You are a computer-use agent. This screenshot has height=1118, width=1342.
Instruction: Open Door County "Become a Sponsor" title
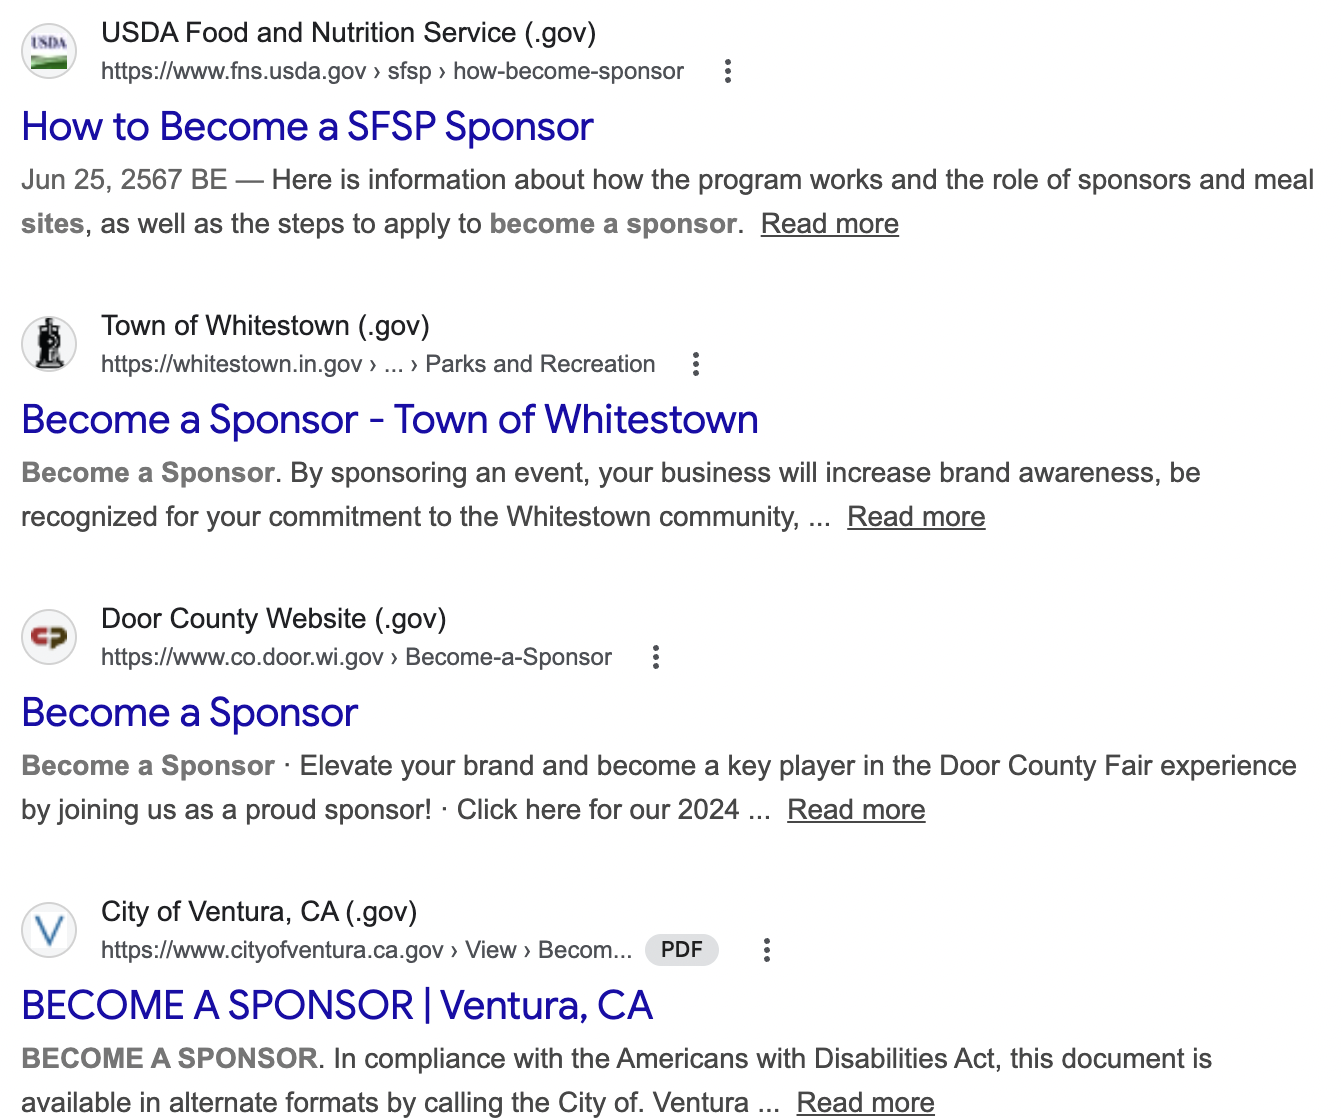pos(189,713)
